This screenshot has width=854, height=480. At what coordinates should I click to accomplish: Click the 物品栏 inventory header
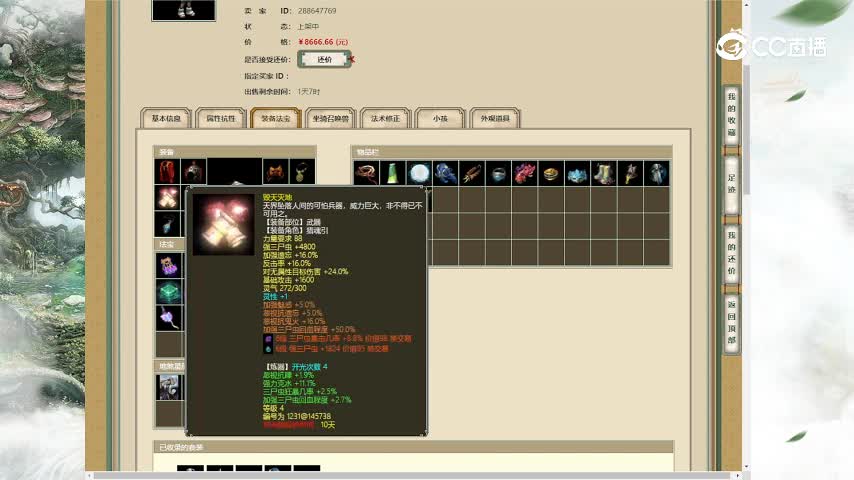click(511, 152)
